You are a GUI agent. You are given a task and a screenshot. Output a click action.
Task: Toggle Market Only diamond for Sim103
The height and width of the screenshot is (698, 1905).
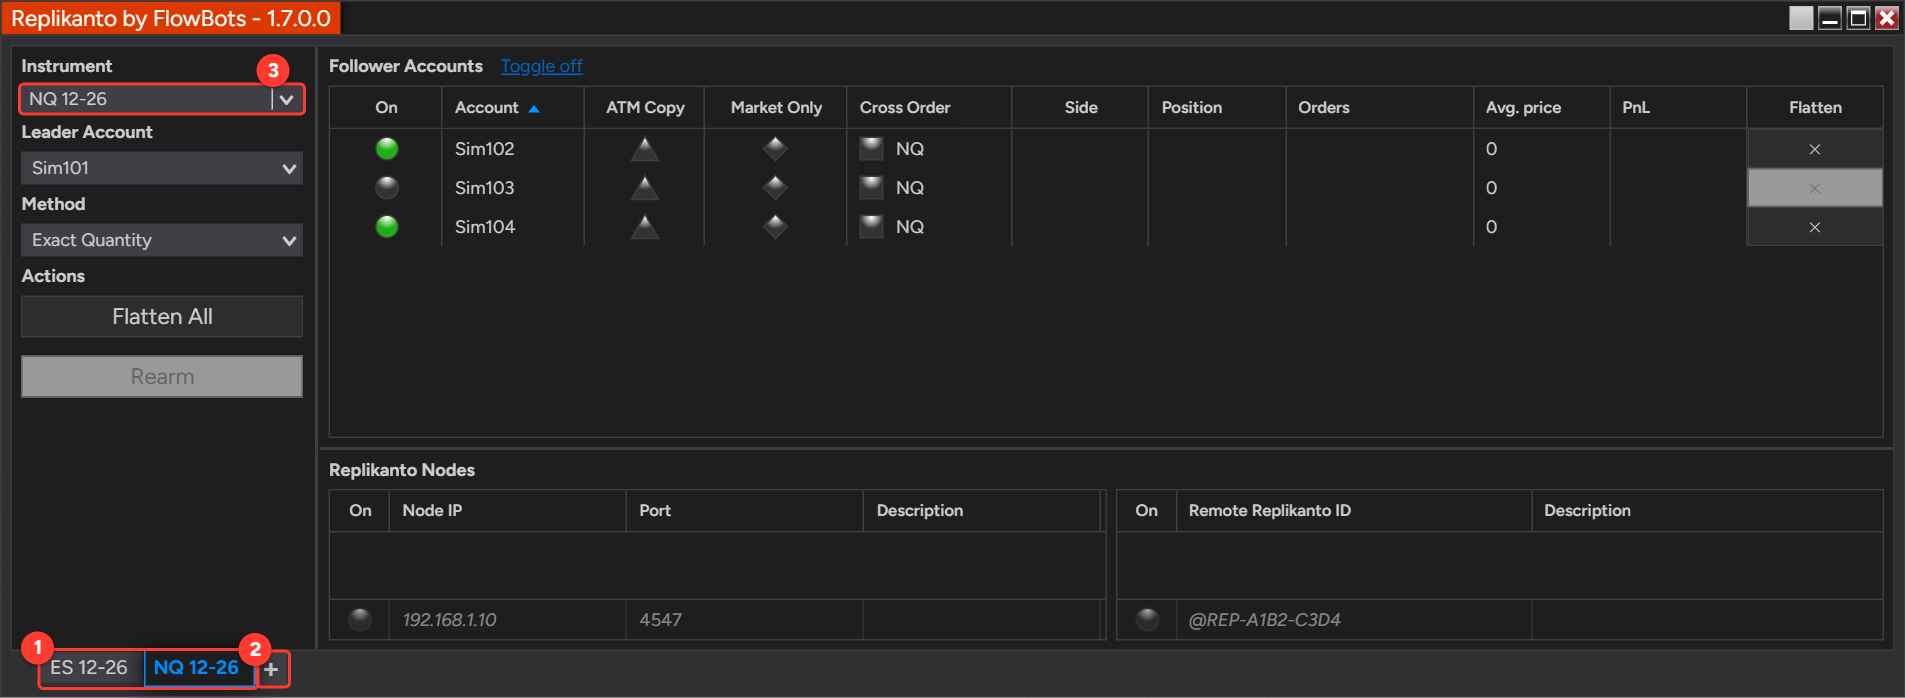(775, 188)
